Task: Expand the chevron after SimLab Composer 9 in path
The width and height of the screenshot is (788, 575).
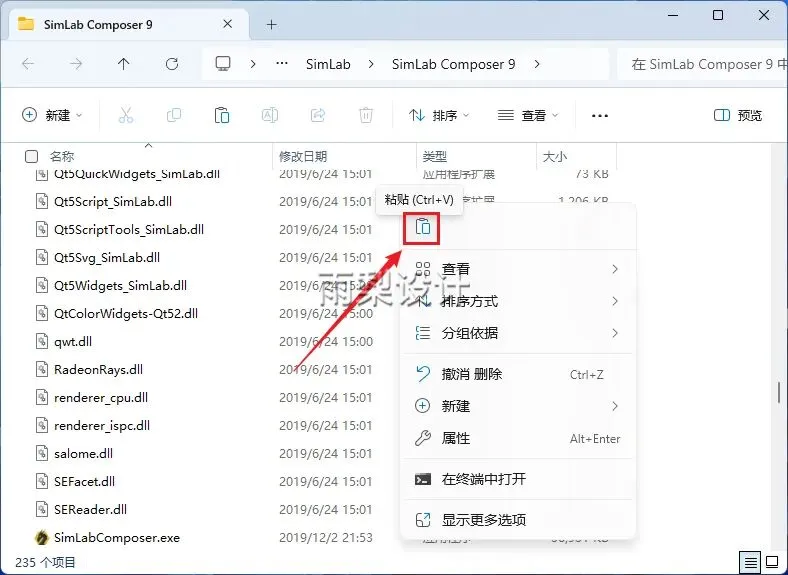Action: pyautogui.click(x=537, y=64)
